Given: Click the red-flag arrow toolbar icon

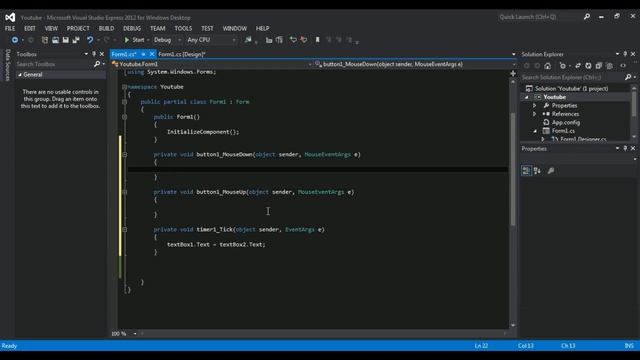Looking at the screenshot, I should 304,40.
